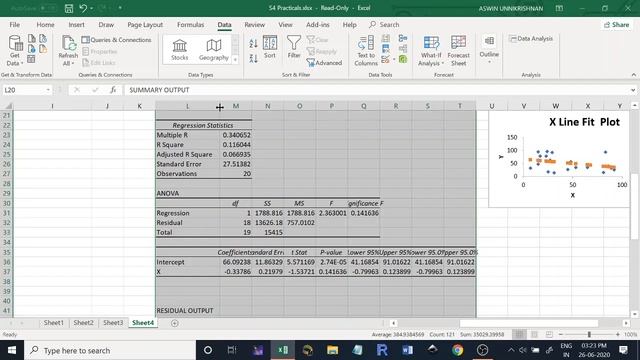Screen dimensions: 640x360
Task: Click the Undo icon
Action: [83, 8]
